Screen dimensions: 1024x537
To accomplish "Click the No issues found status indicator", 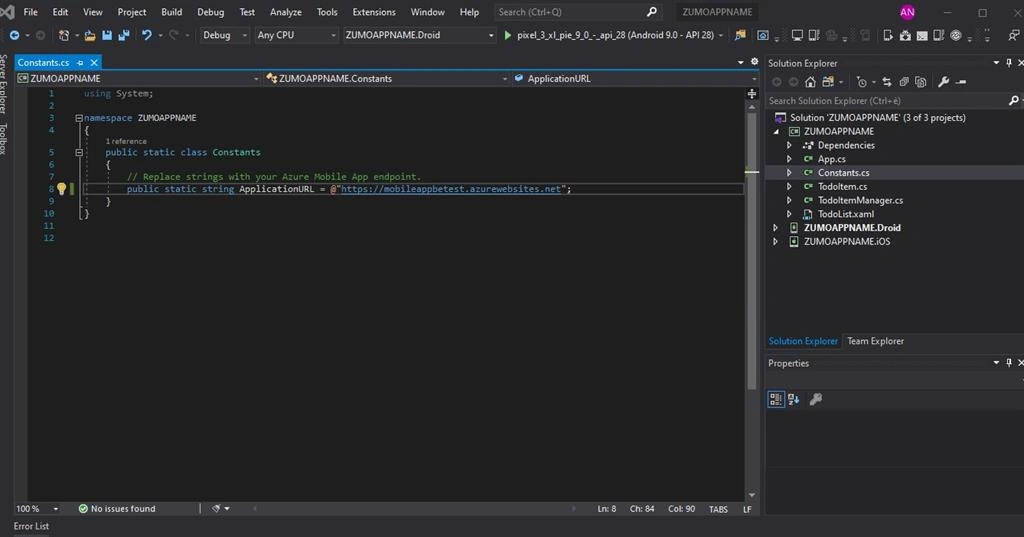I will click(x=117, y=508).
